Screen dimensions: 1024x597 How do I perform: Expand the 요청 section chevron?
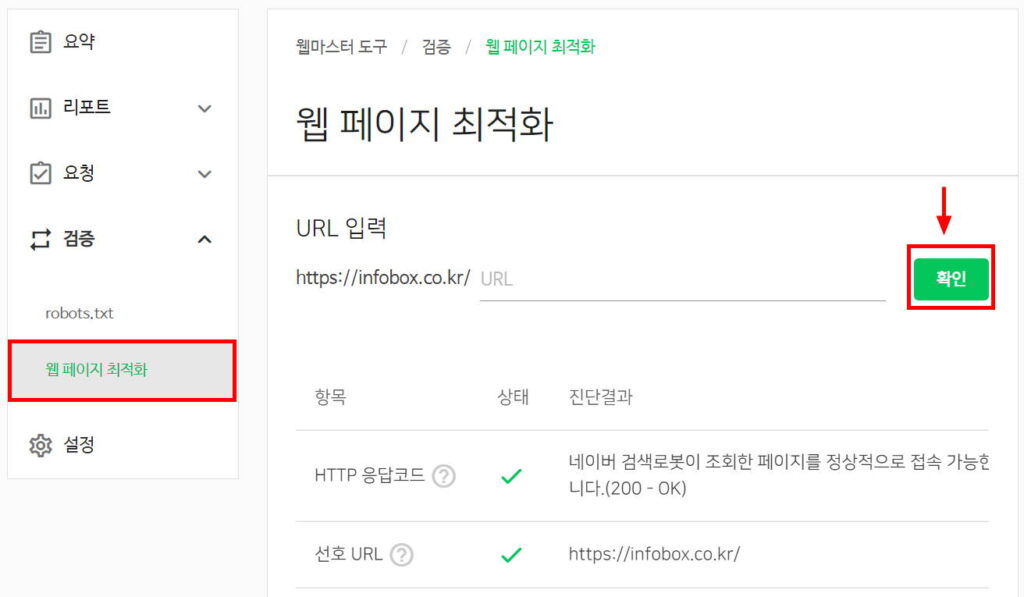click(x=204, y=173)
